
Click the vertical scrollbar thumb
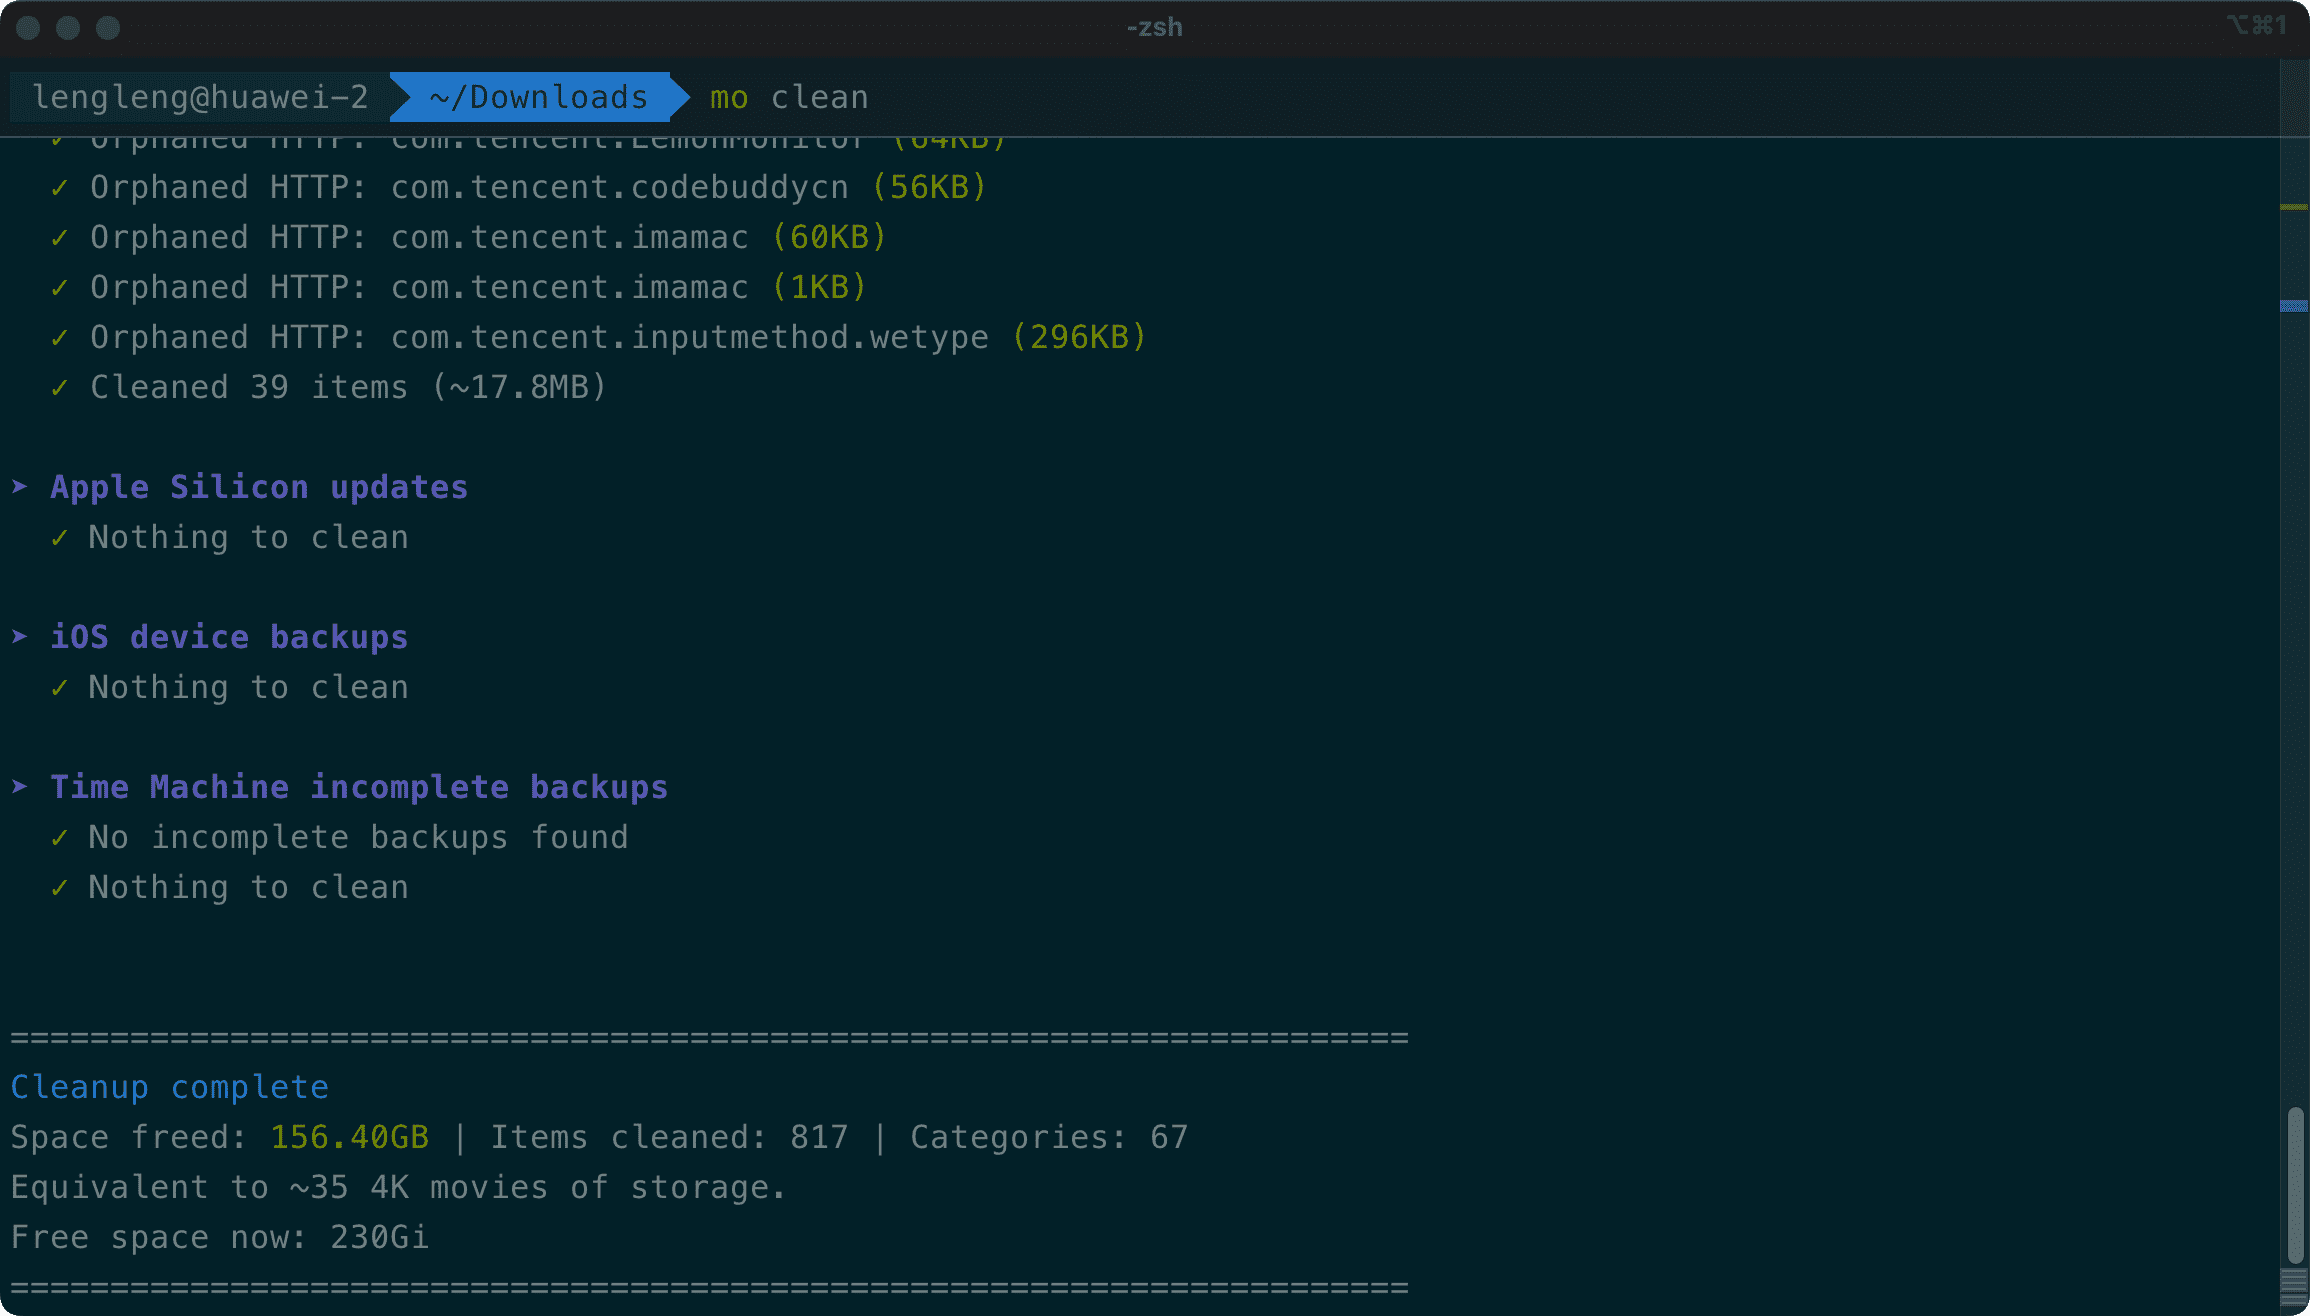[2295, 1185]
